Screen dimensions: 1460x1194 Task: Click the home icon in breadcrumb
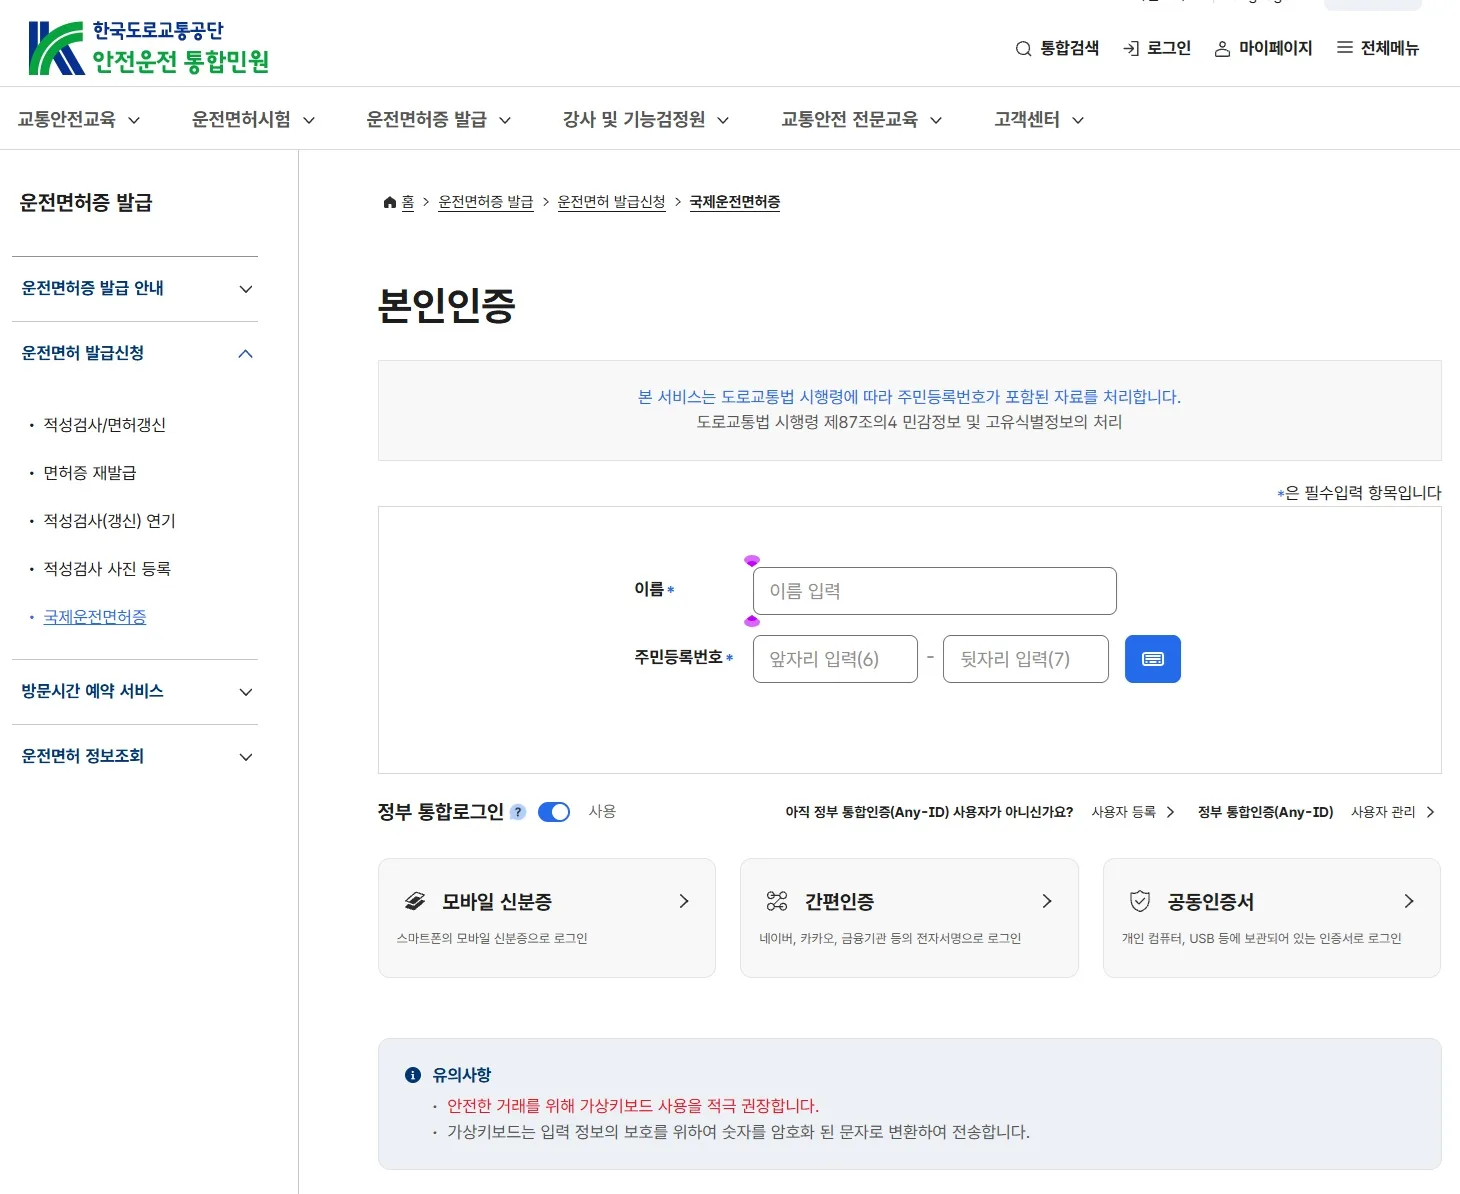[x=390, y=202]
